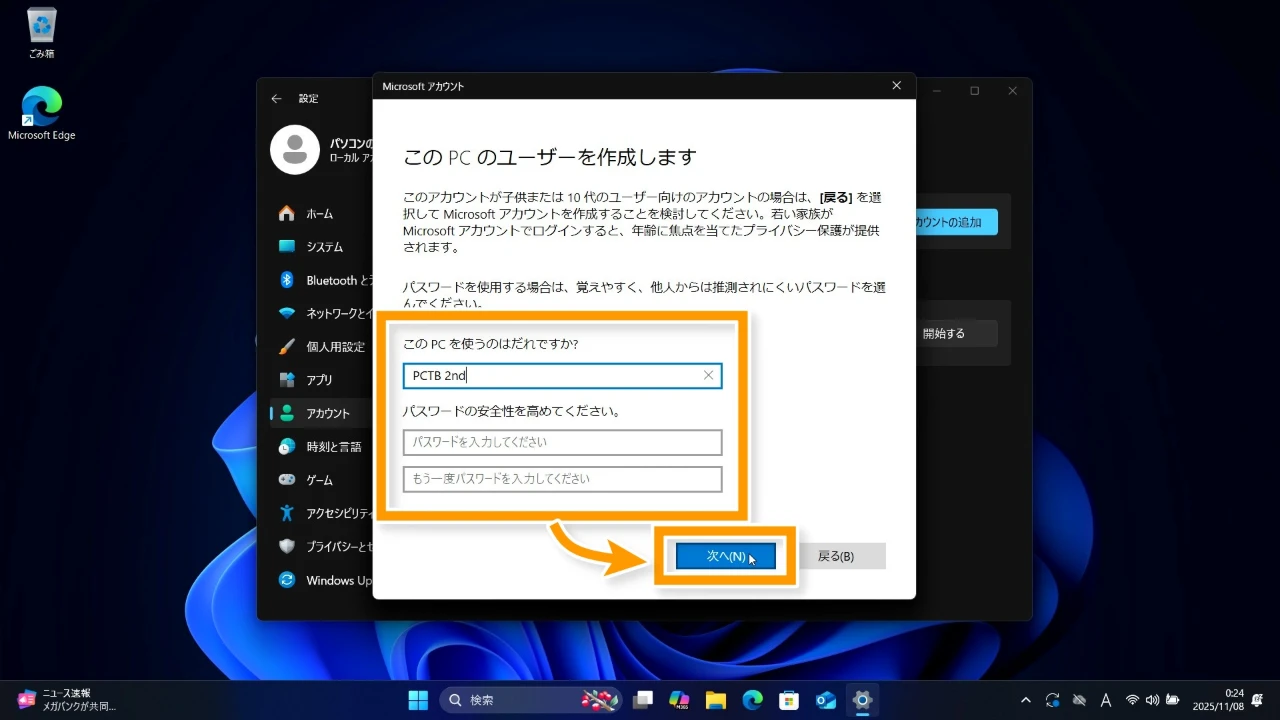Click the 個人用設定 paintbrush icon
This screenshot has width=1280, height=720.
click(x=287, y=347)
